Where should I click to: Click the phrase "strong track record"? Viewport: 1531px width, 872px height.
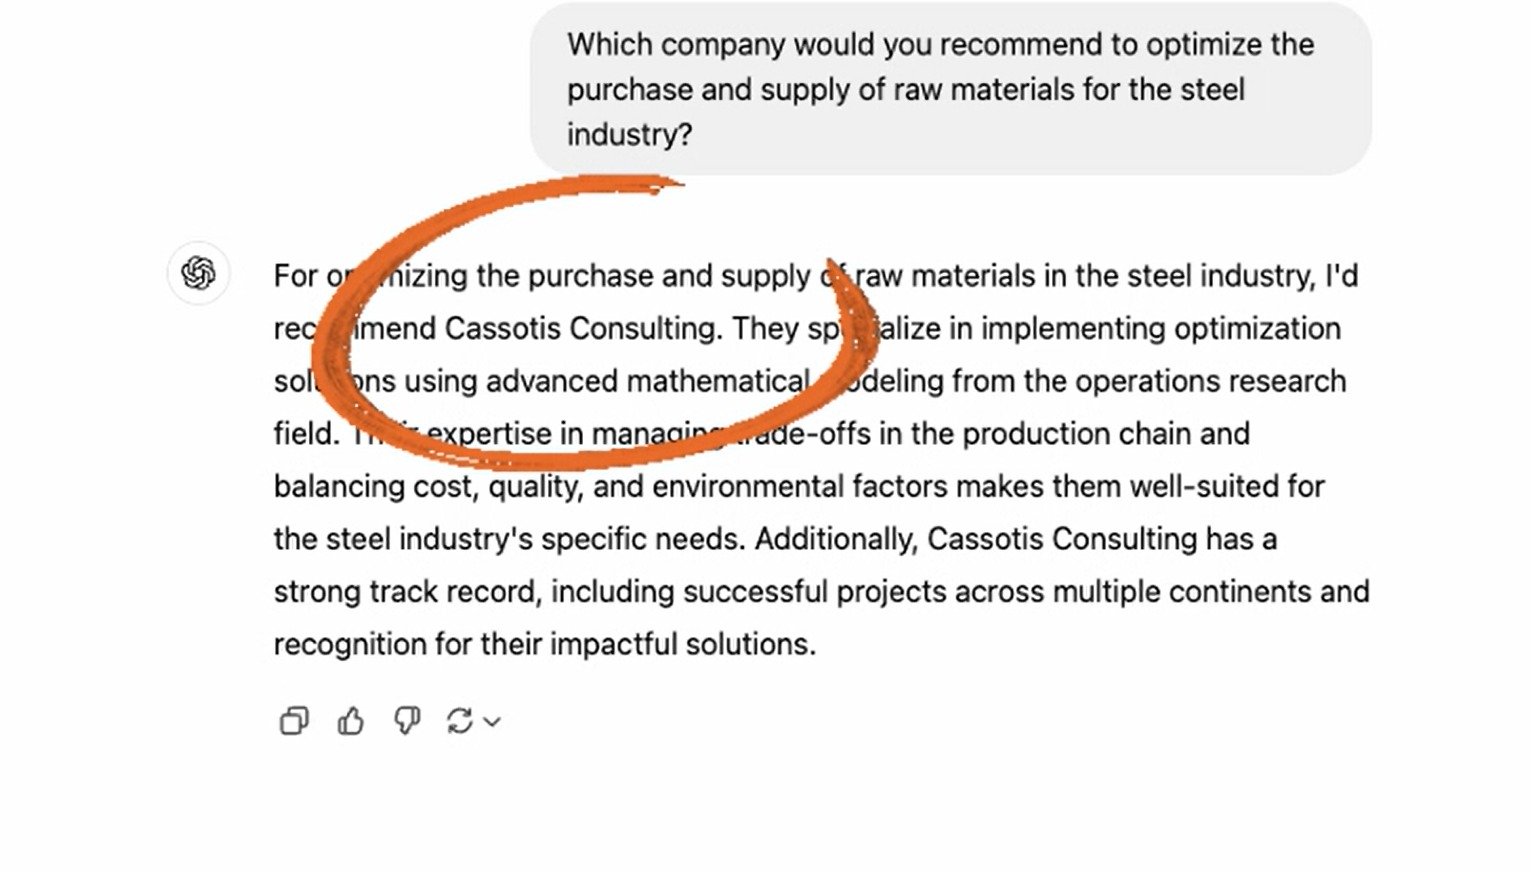pos(407,591)
